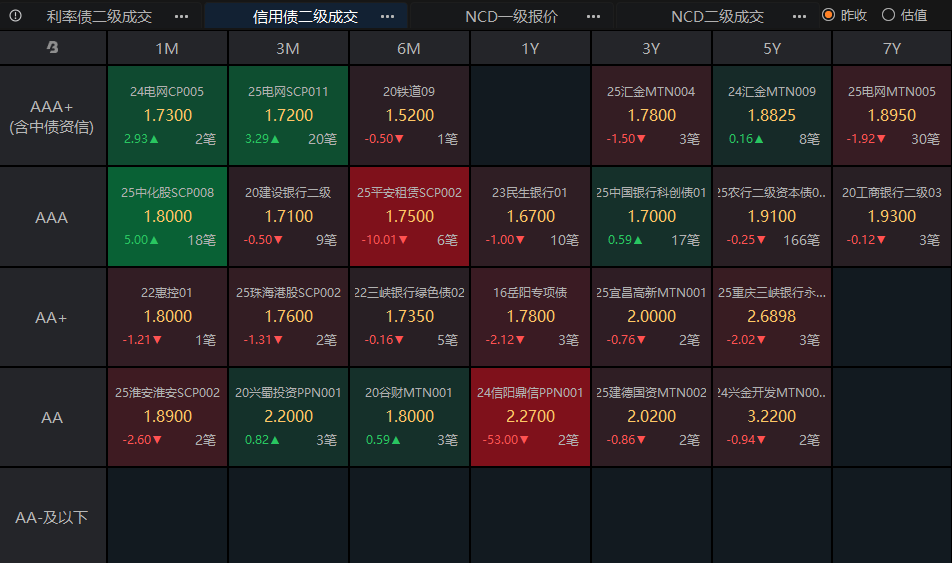This screenshot has height=563, width=952.
Task: Switch to the NCD二级成交 tab
Action: pyautogui.click(x=718, y=16)
